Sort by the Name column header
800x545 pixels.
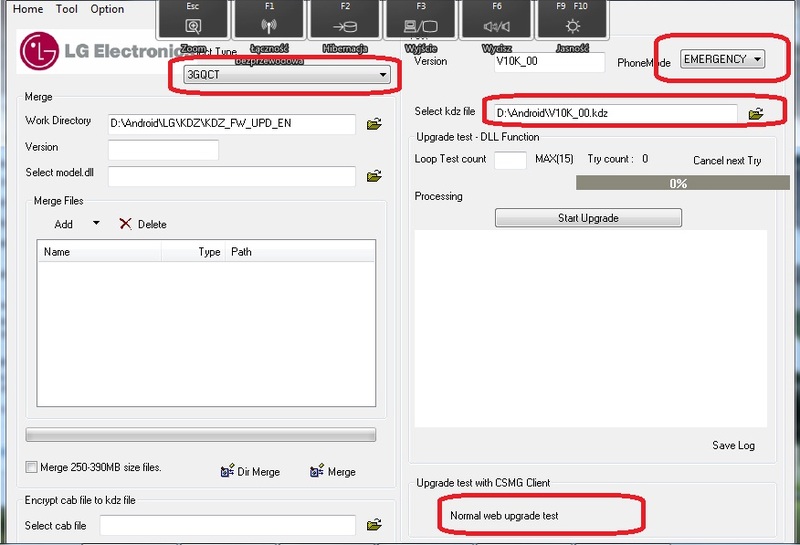tap(99, 252)
